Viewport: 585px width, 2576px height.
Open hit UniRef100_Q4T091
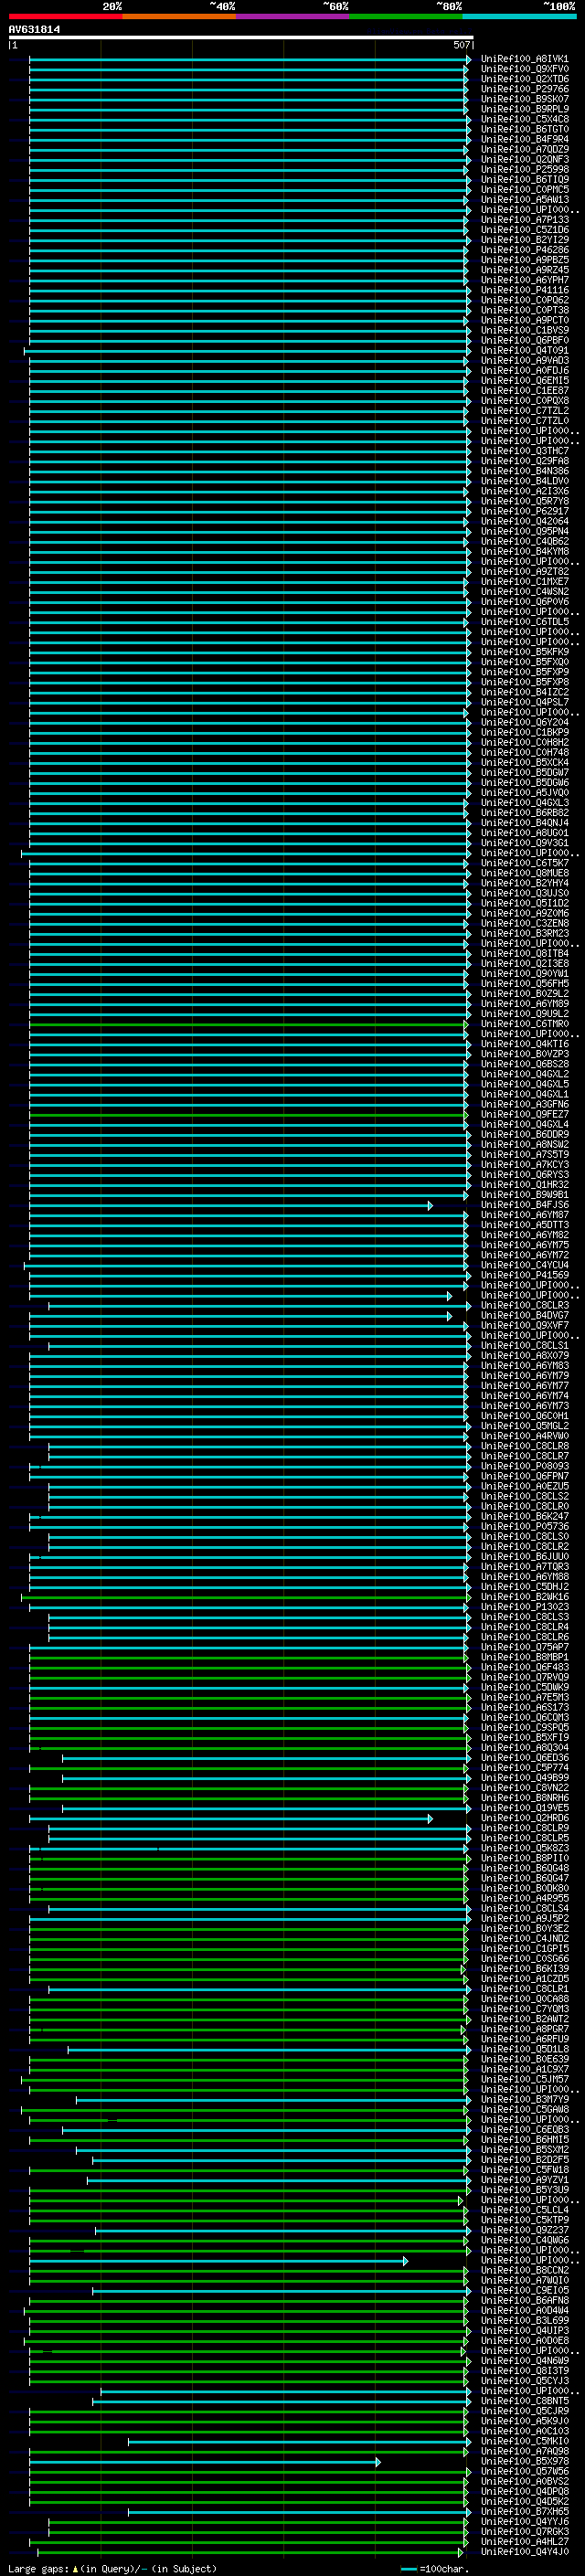pos(524,351)
